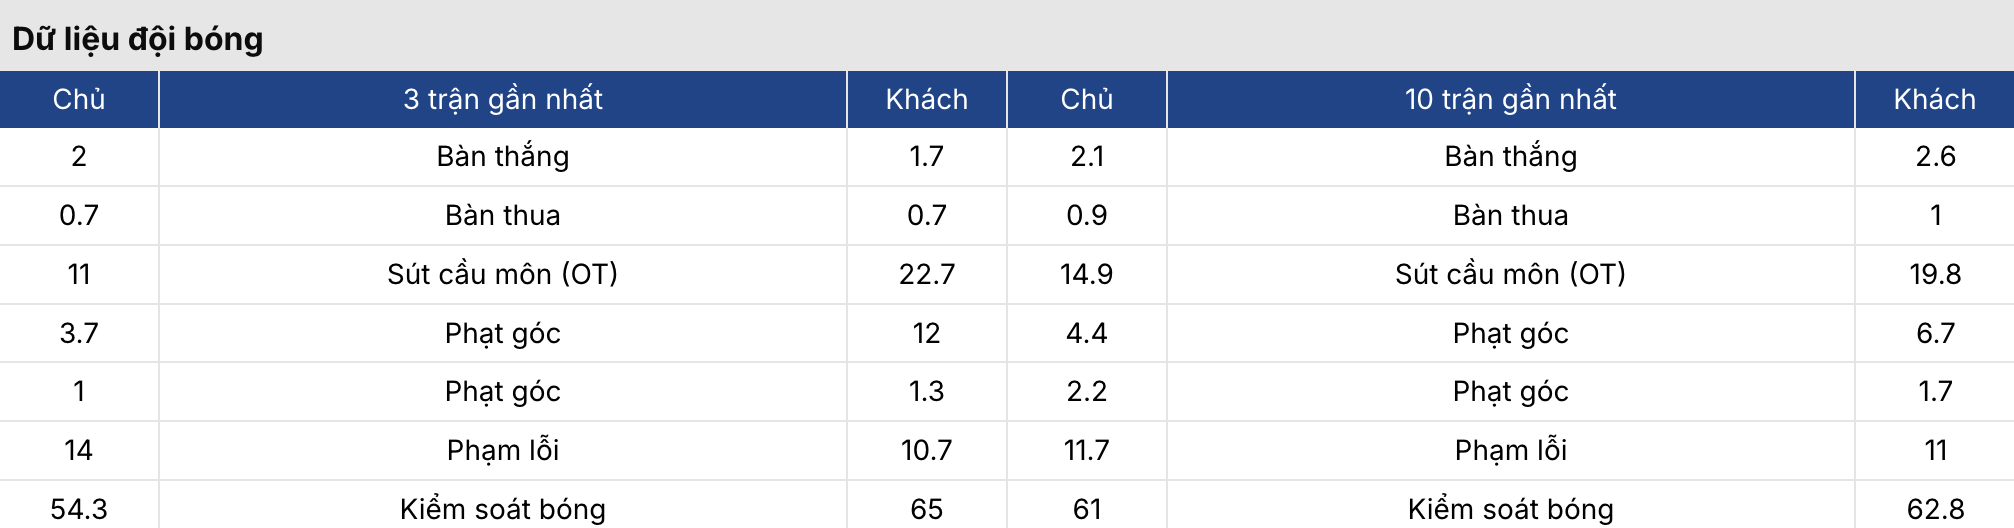Click the 22.7 shots on target value
Image resolution: width=2014 pixels, height=528 pixels.
(x=926, y=274)
